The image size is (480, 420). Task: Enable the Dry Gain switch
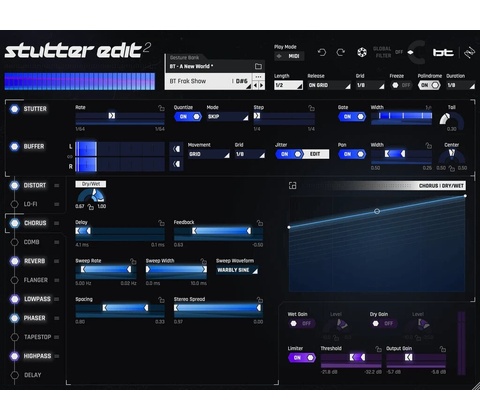384,323
